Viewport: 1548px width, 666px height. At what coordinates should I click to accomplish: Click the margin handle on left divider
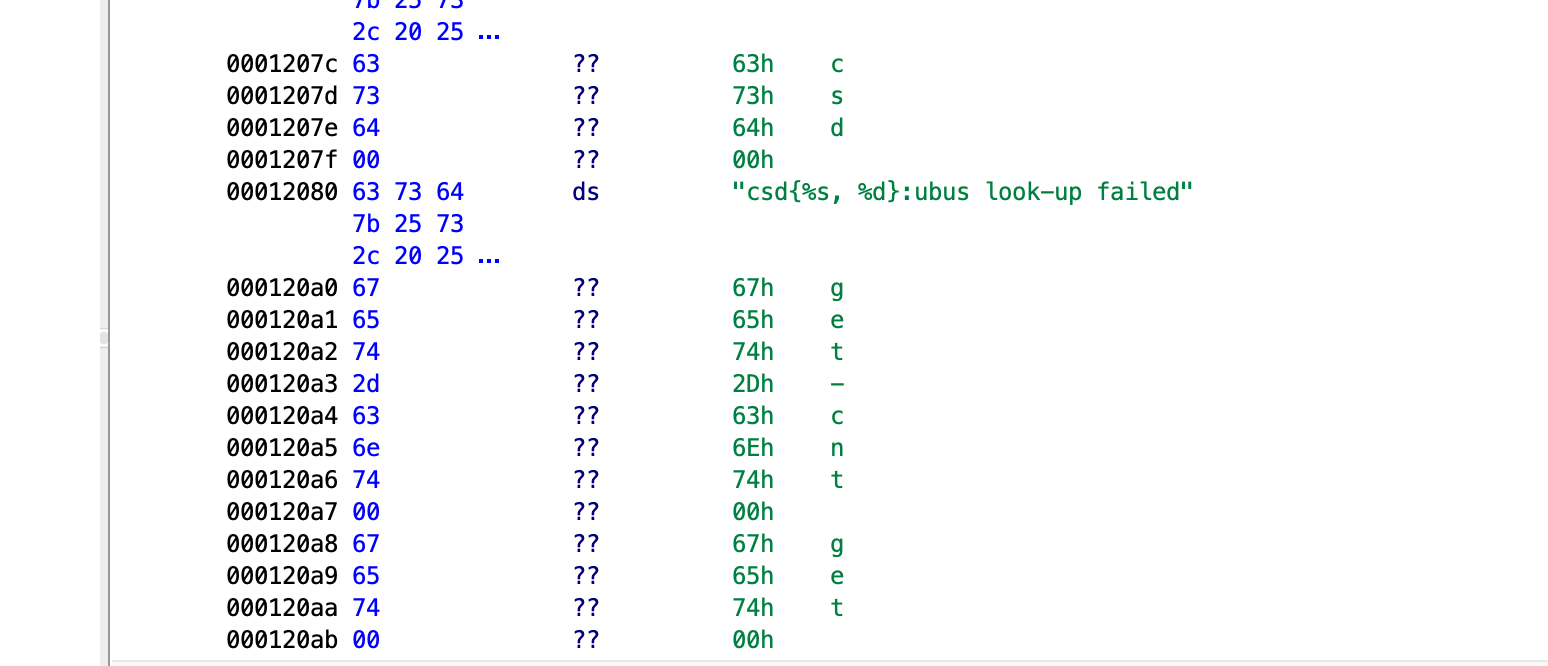(x=103, y=339)
